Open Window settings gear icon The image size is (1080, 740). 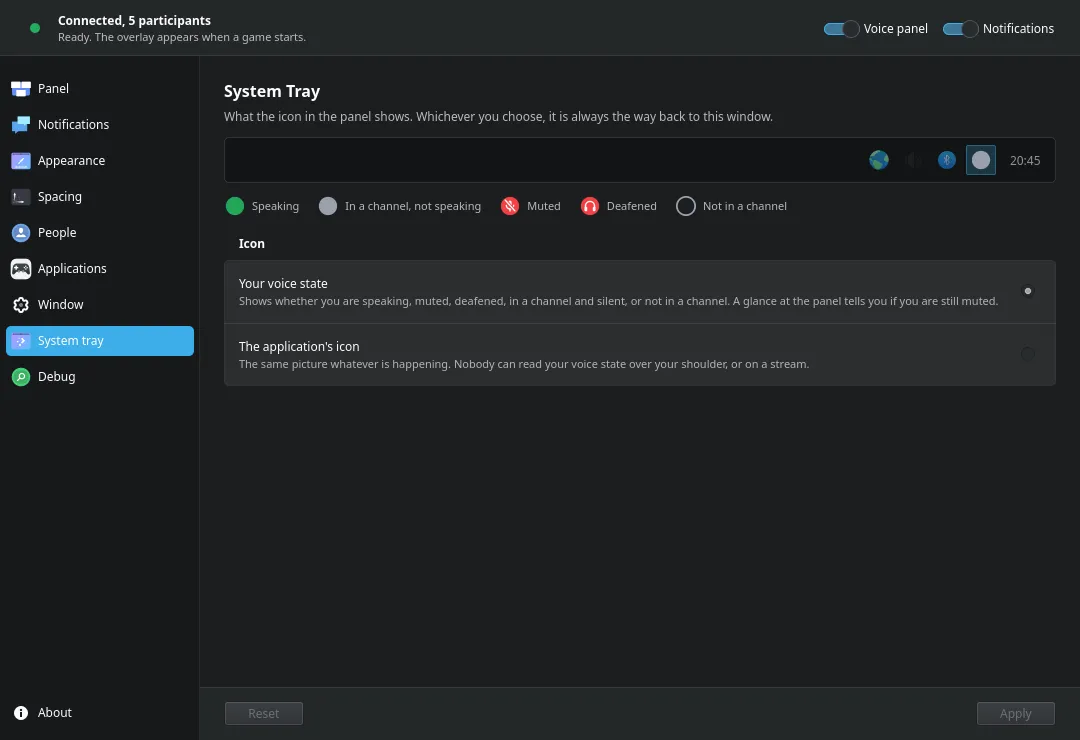(21, 305)
